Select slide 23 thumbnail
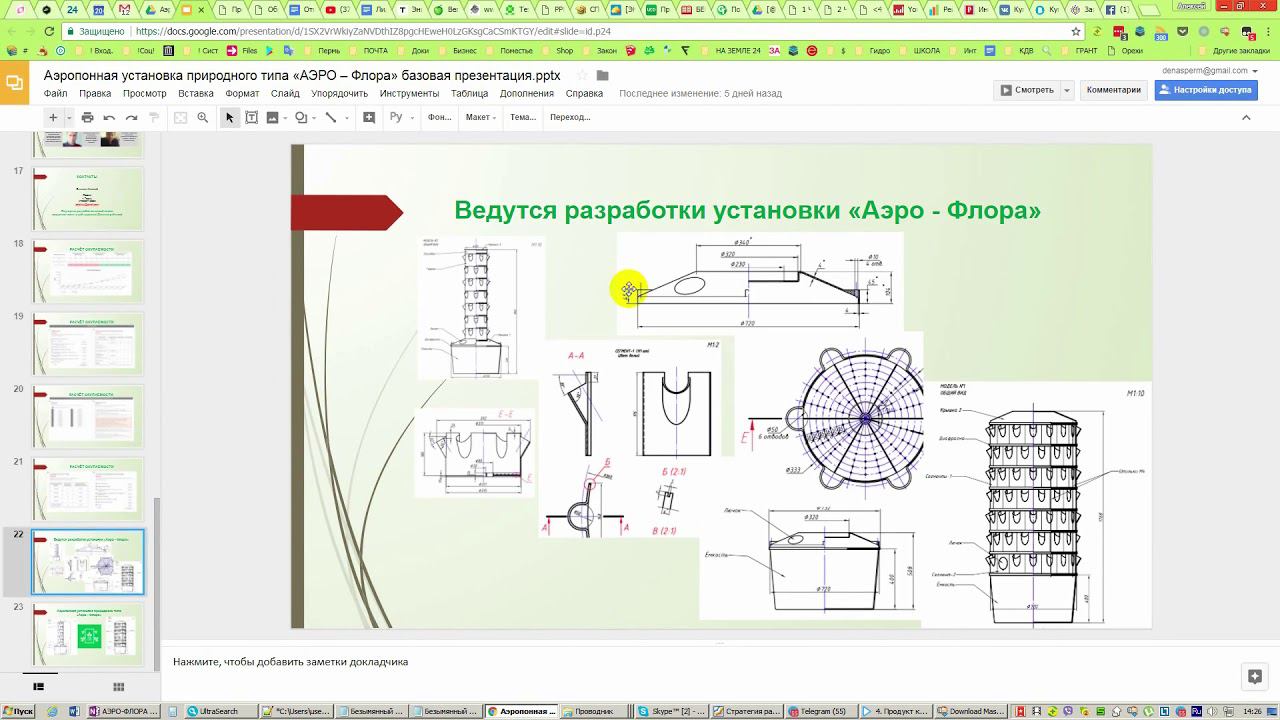The width and height of the screenshot is (1280, 720). point(88,634)
